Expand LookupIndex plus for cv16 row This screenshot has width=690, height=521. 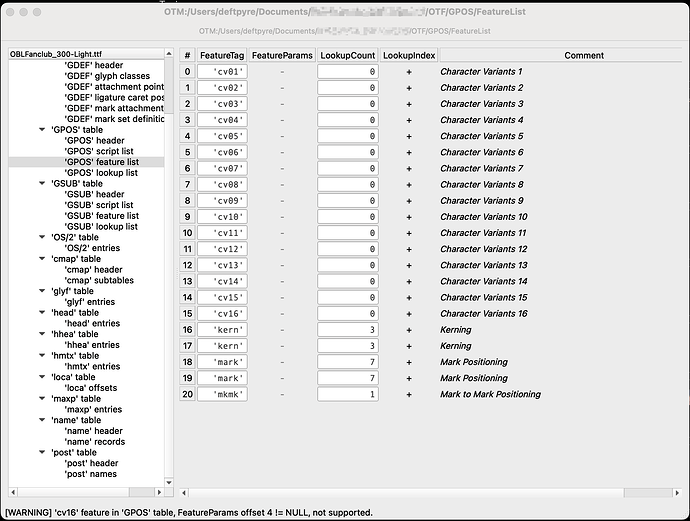(409, 314)
